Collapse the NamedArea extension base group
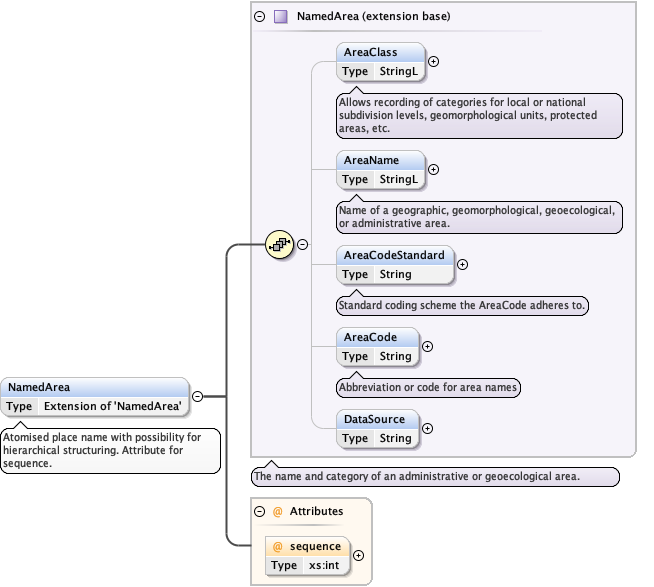 (x=260, y=16)
